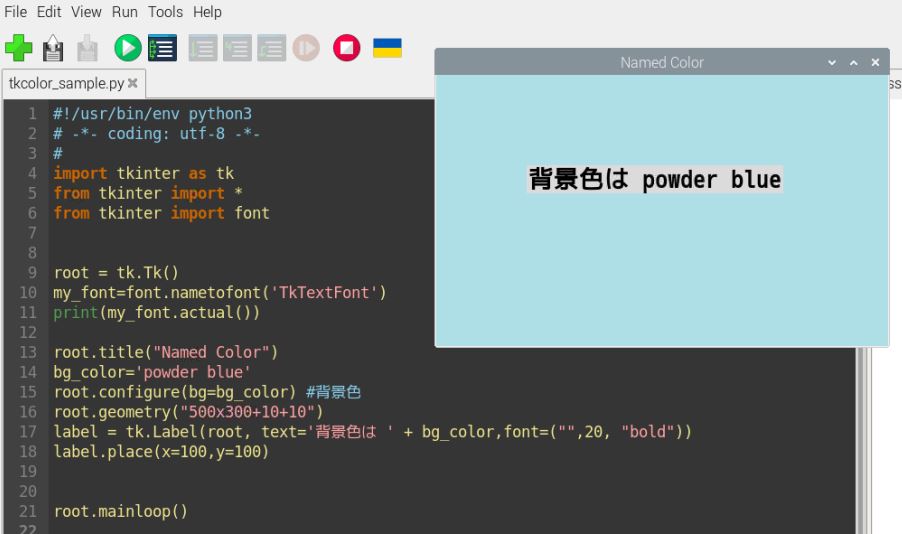Create a new file with the green plus icon
The image size is (902, 534).
tap(18, 48)
